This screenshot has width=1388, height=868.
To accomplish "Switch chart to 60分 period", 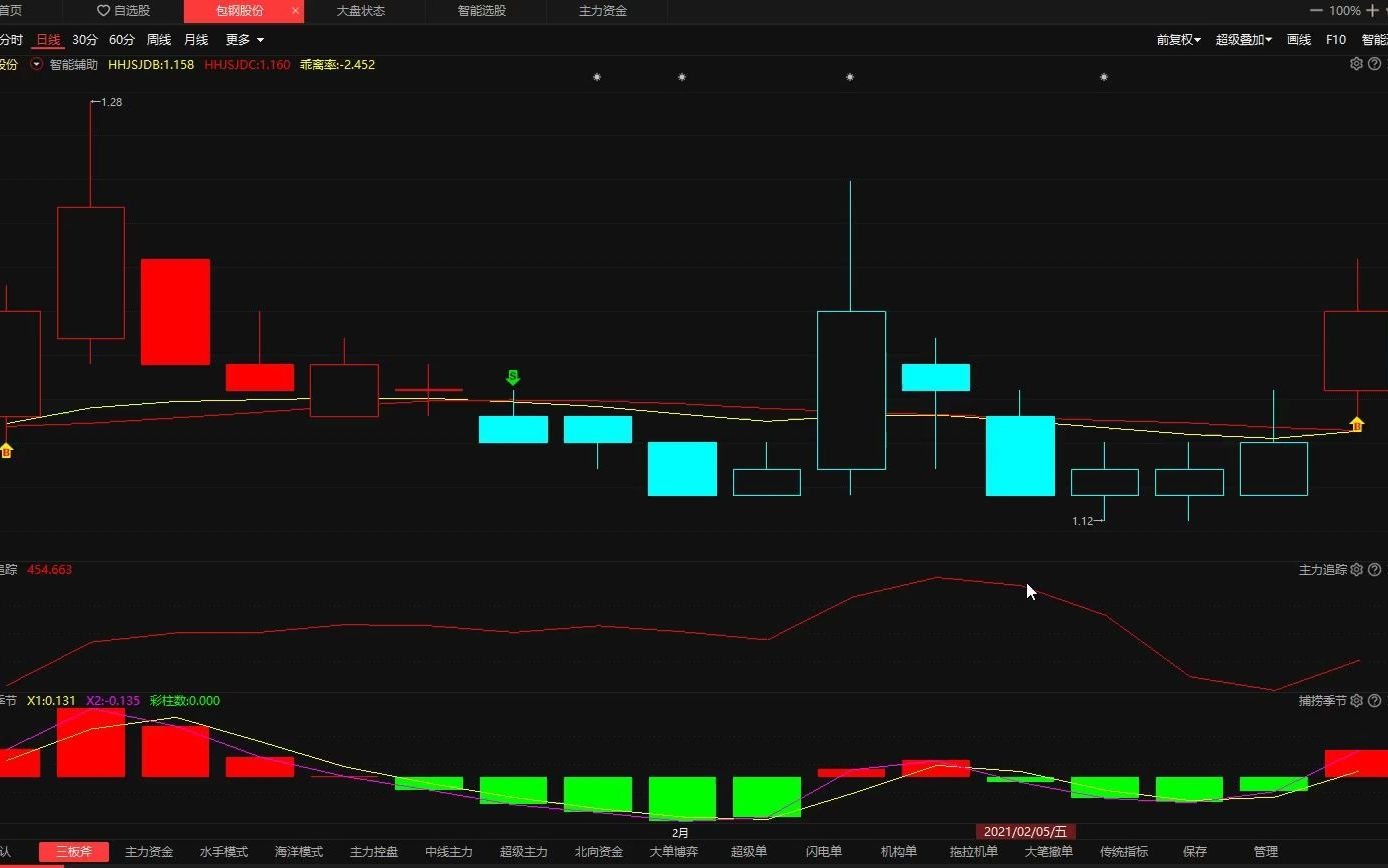I will click(122, 40).
